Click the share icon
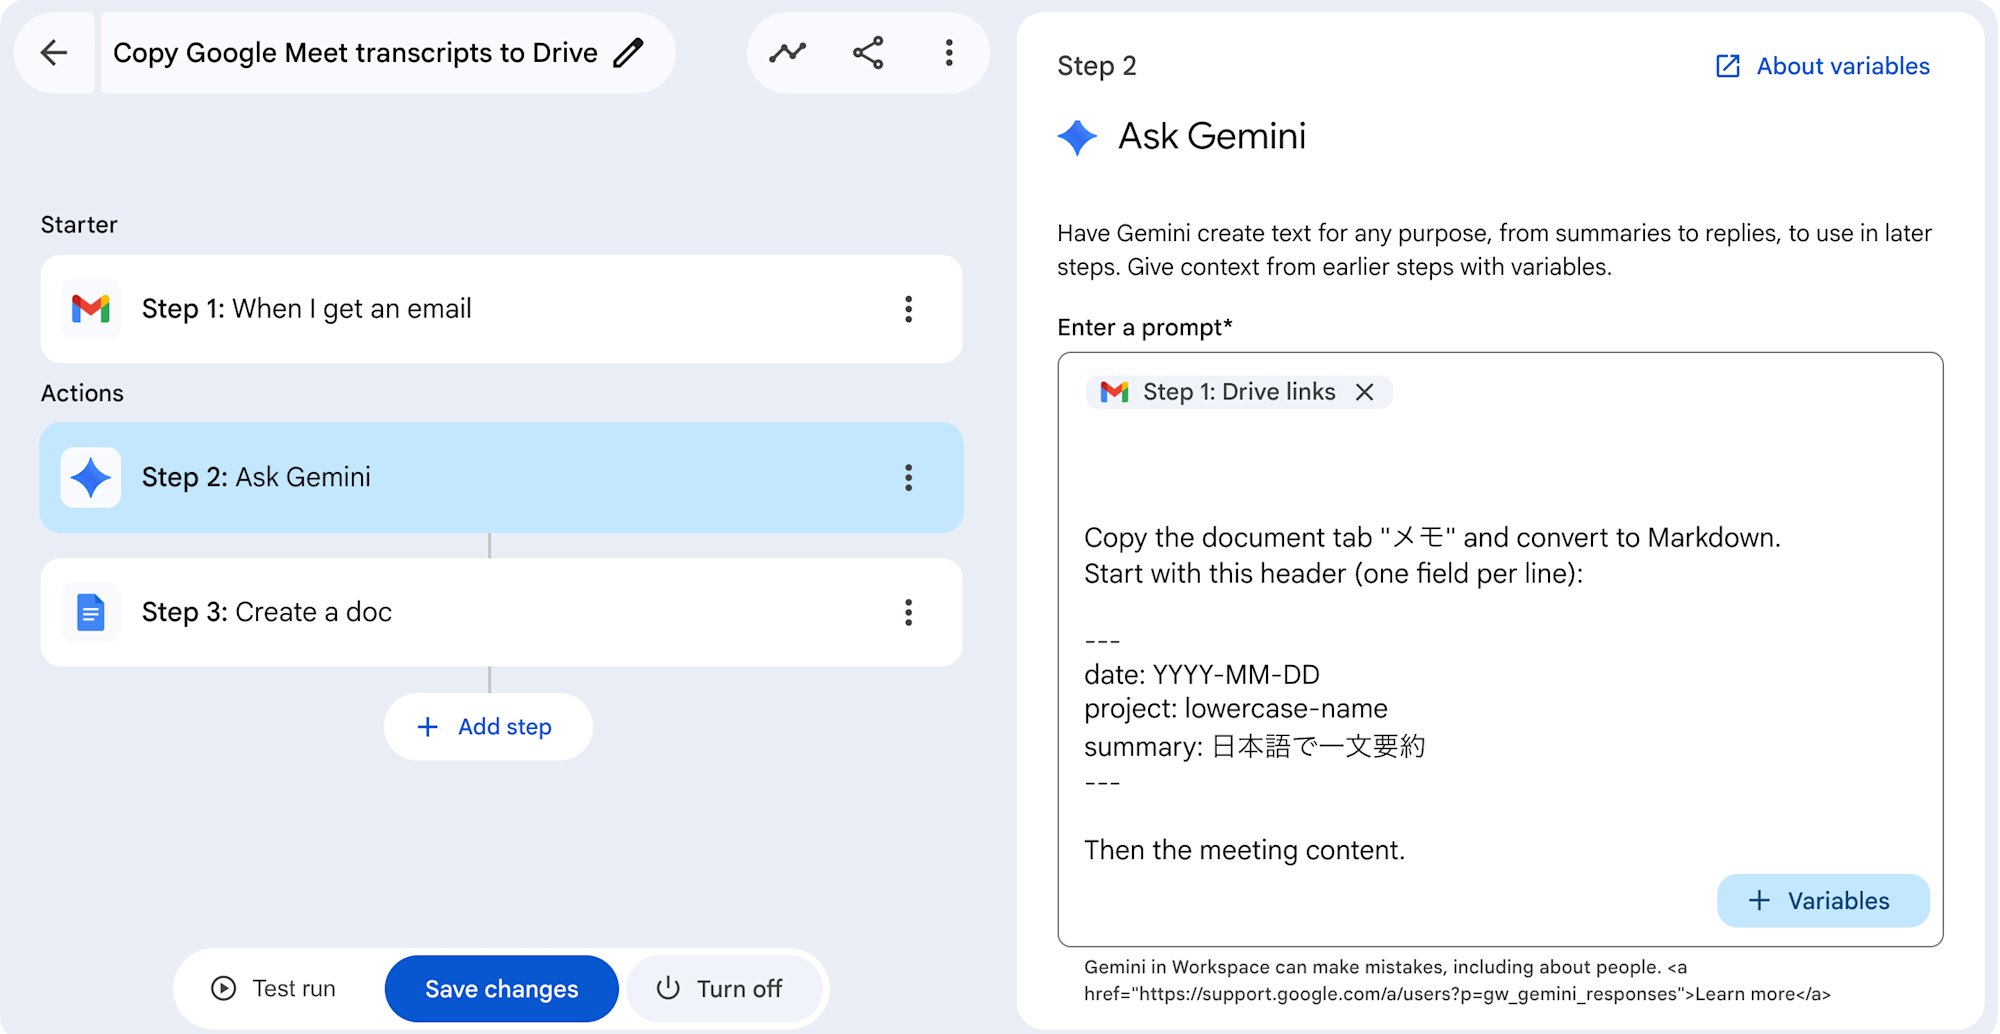2000x1034 pixels. pyautogui.click(x=868, y=53)
